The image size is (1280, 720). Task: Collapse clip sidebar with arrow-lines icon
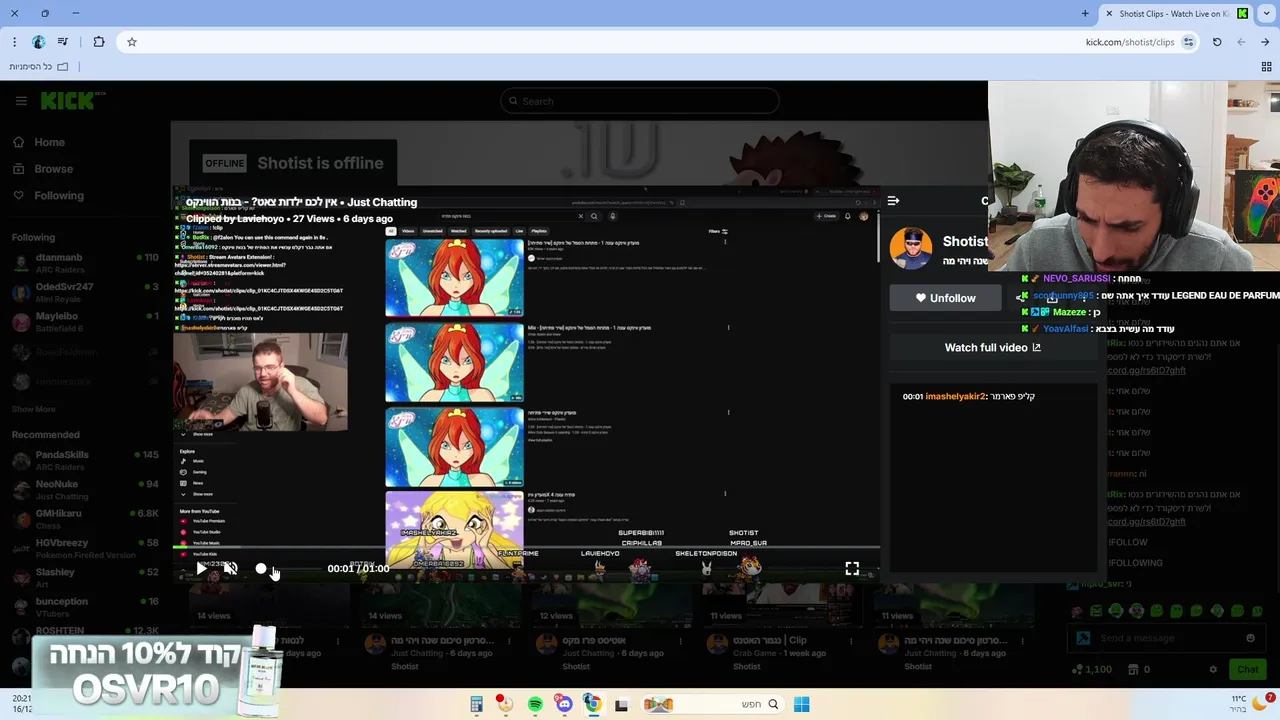893,201
